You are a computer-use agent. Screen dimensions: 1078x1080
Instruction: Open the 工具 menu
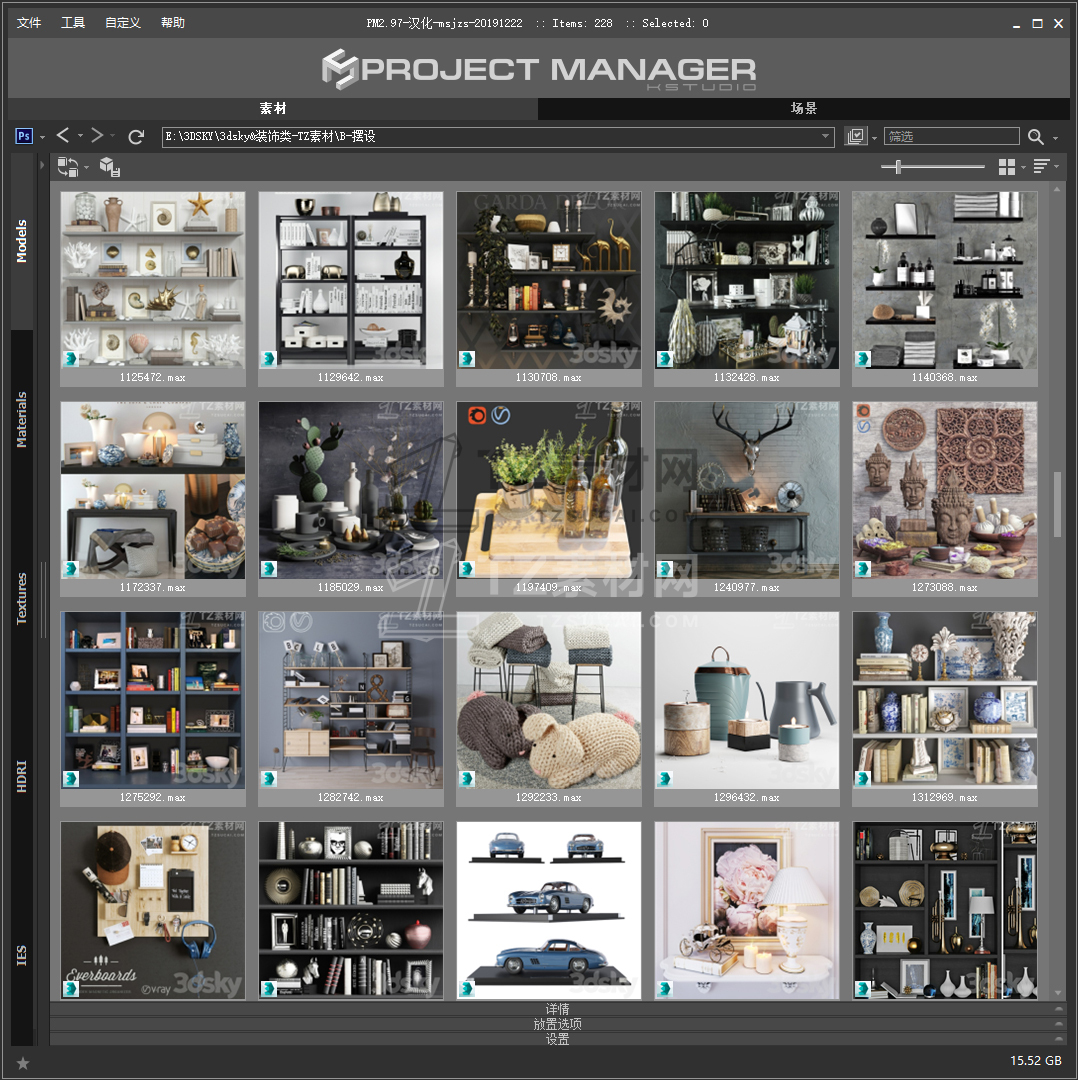[x=73, y=23]
